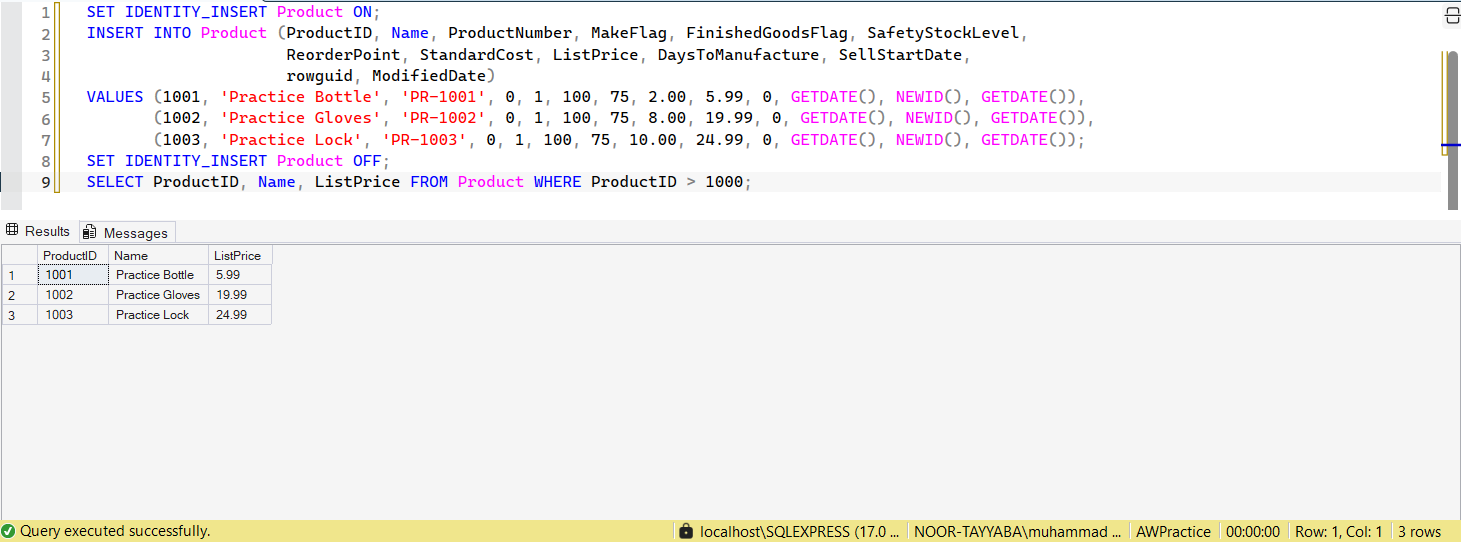Screen dimensions: 1461x542
Task: Select cell with ProductID 1001
Action: (x=73, y=275)
